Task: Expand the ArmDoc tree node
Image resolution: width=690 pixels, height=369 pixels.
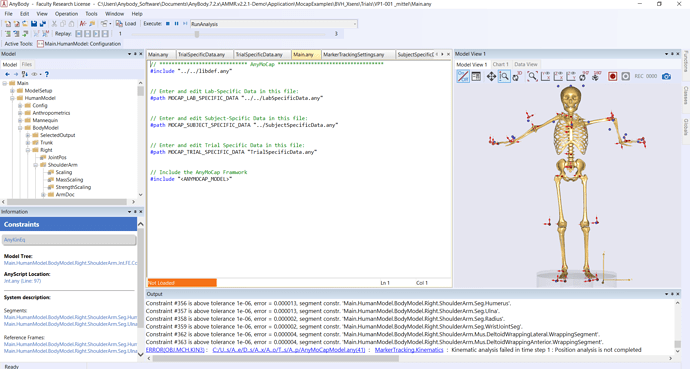Action: click(x=43, y=194)
